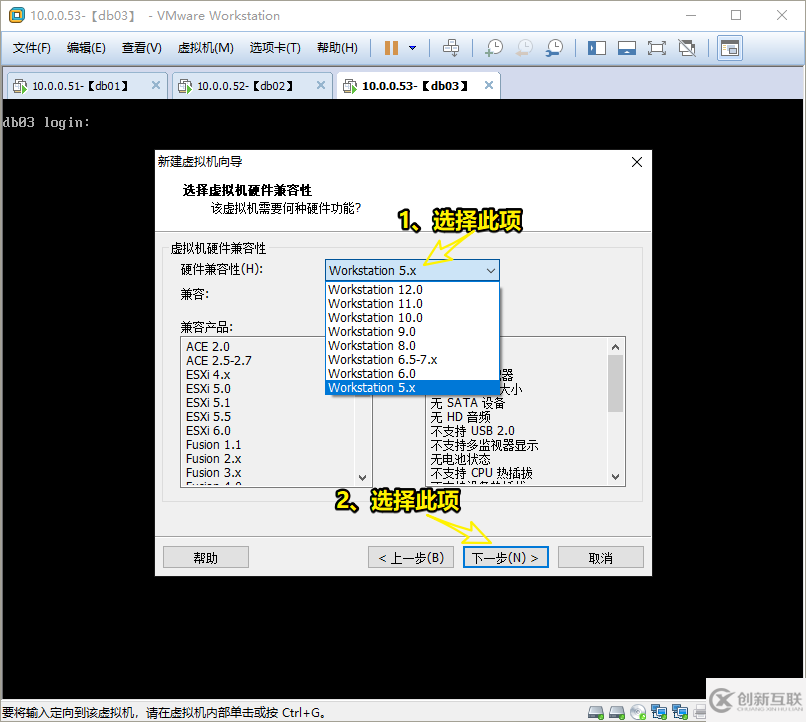Open the 编辑(E) menu
The height and width of the screenshot is (722, 806).
click(86, 48)
